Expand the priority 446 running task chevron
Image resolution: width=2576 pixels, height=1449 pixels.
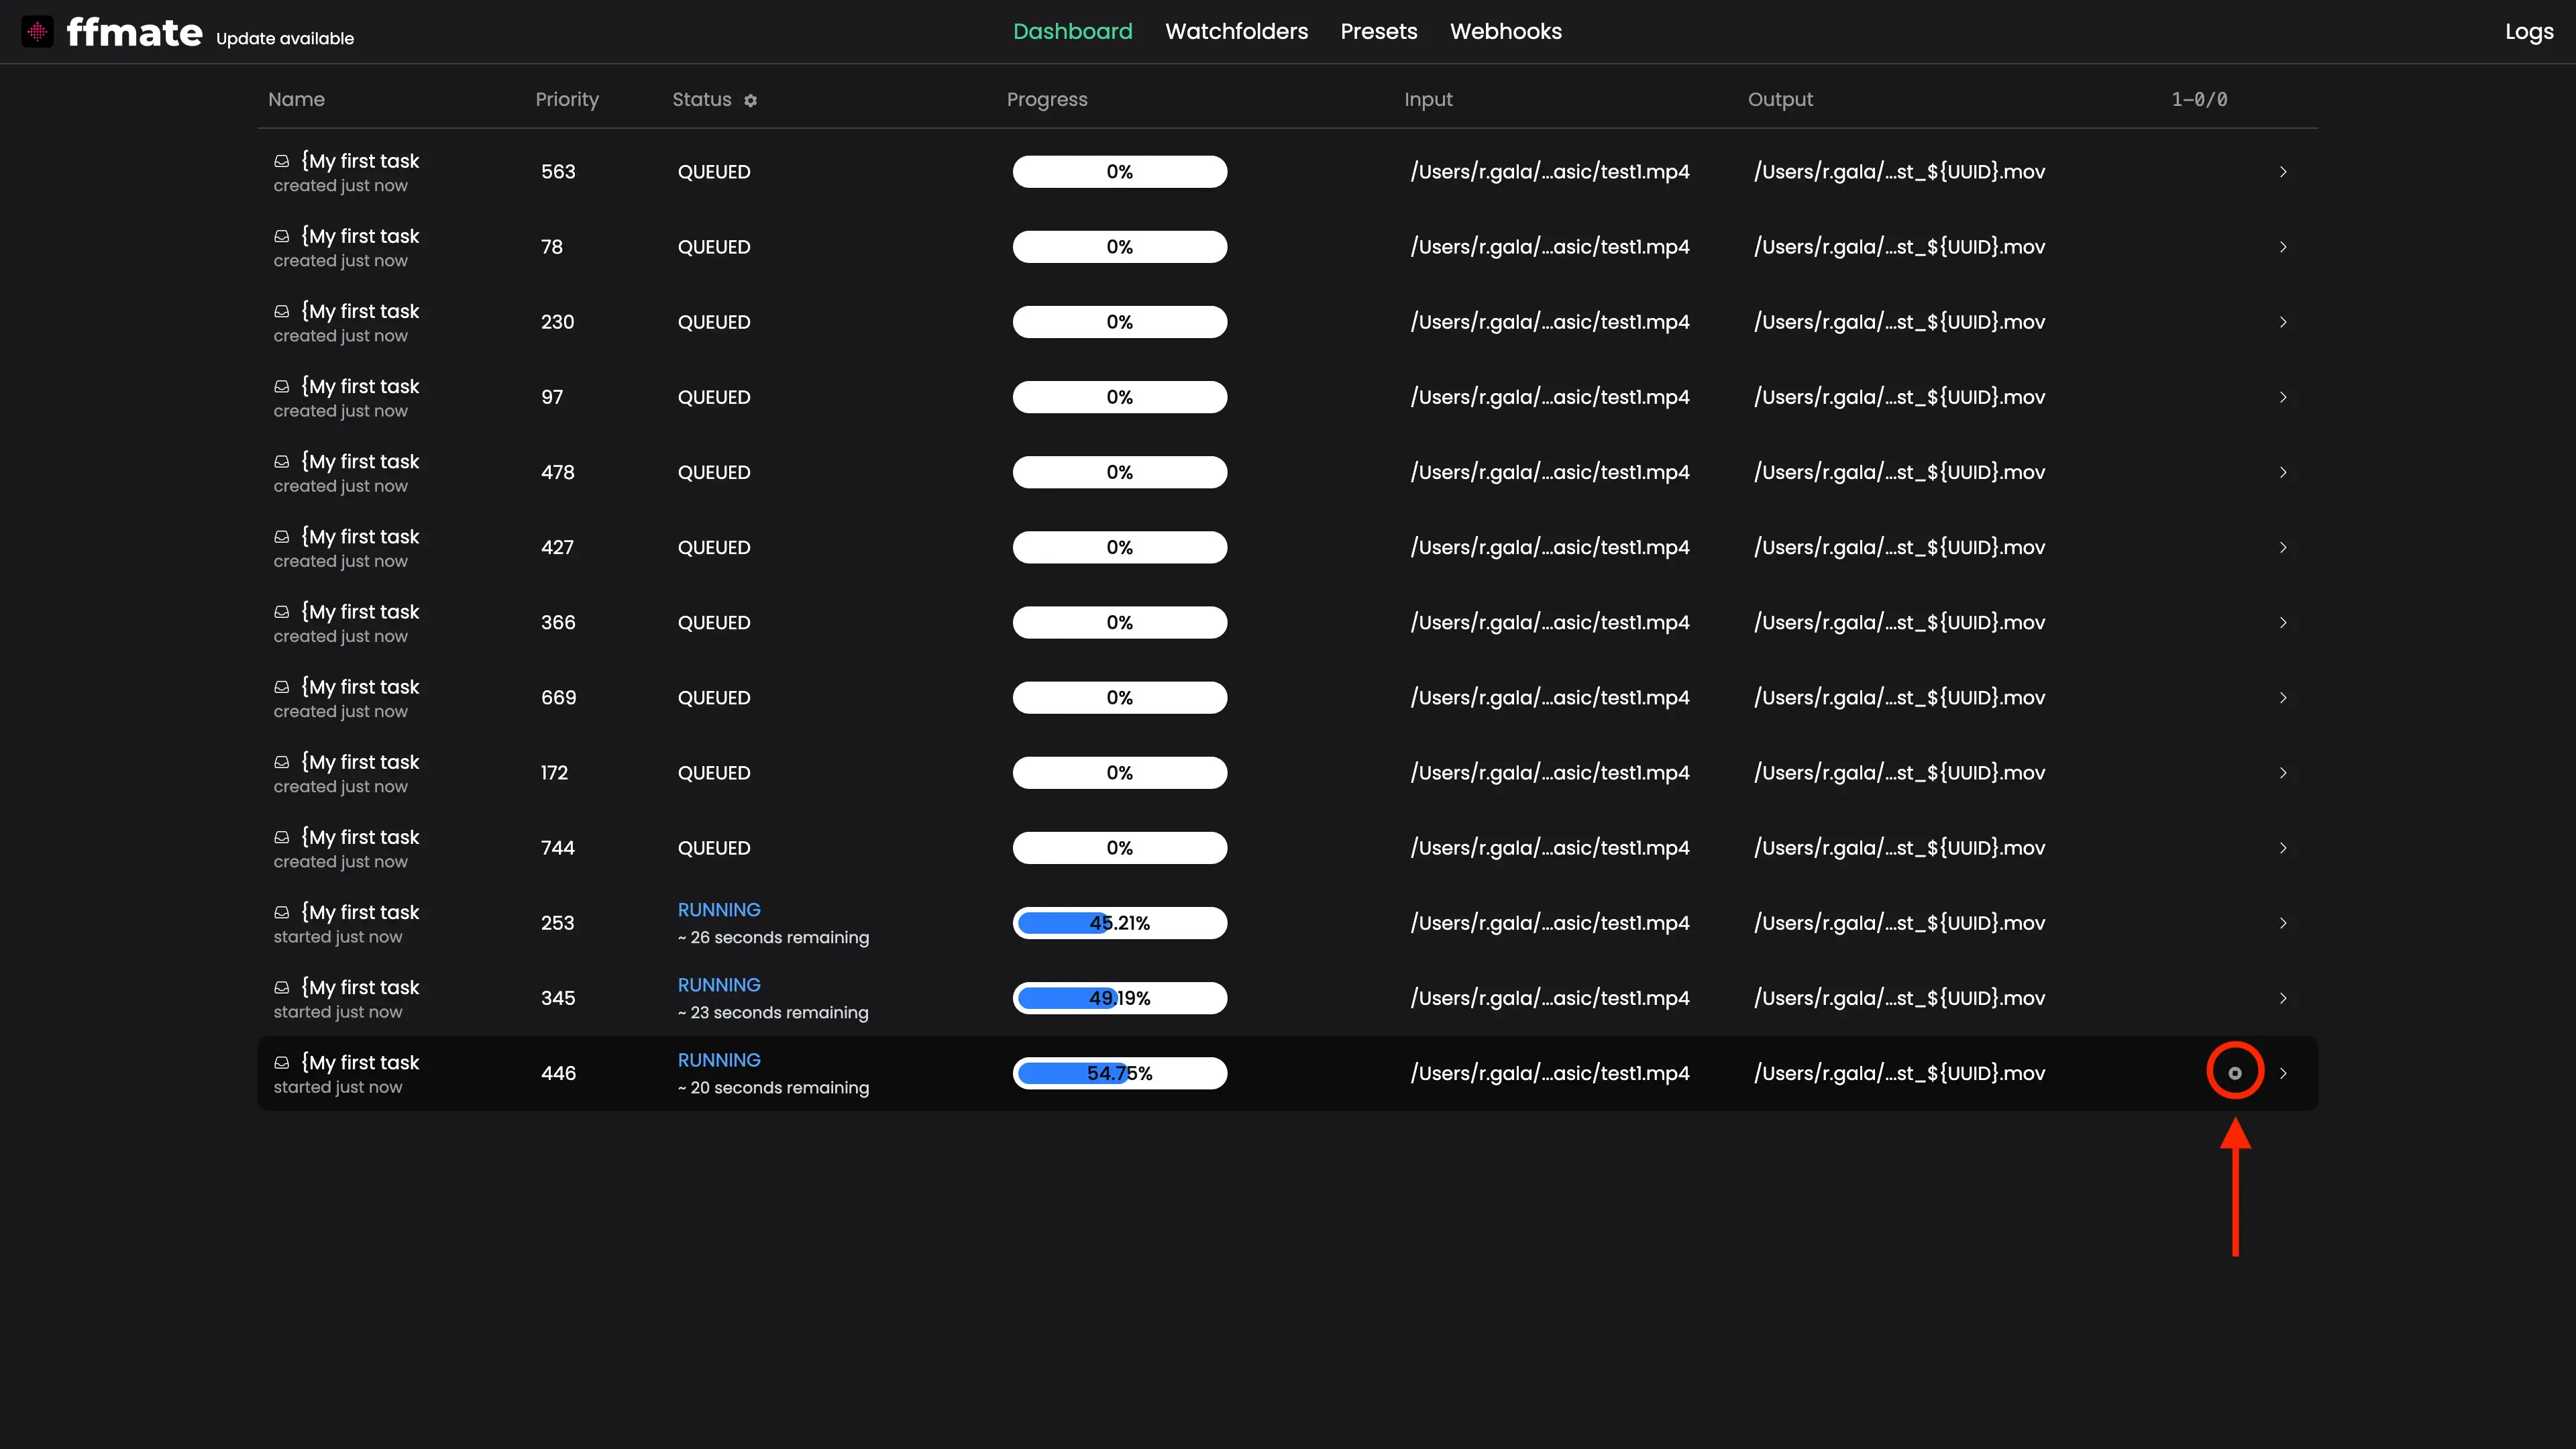(x=2283, y=1073)
